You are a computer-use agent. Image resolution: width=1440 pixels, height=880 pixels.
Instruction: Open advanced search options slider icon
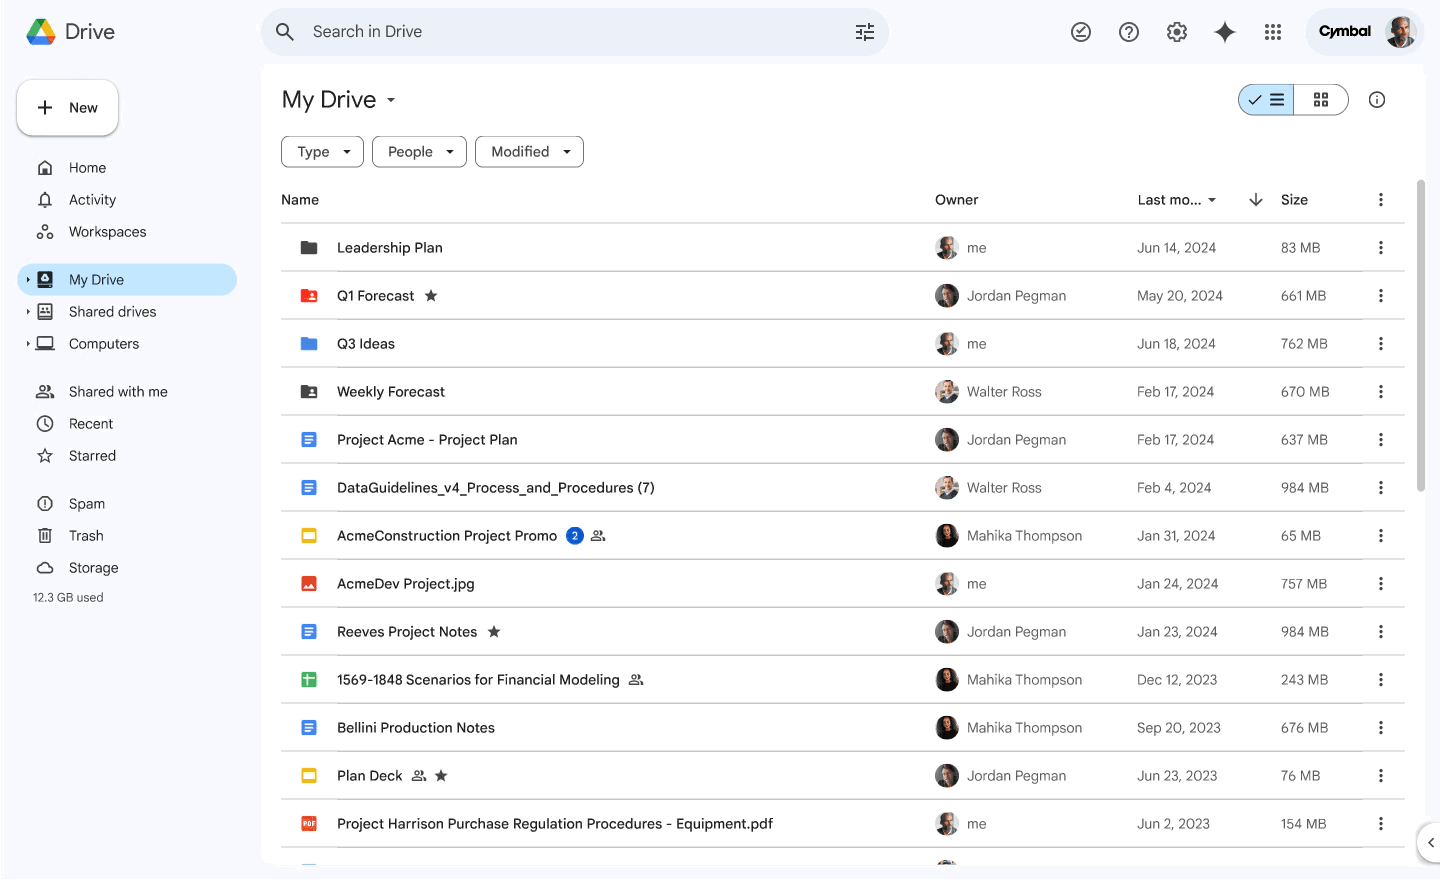click(x=865, y=32)
